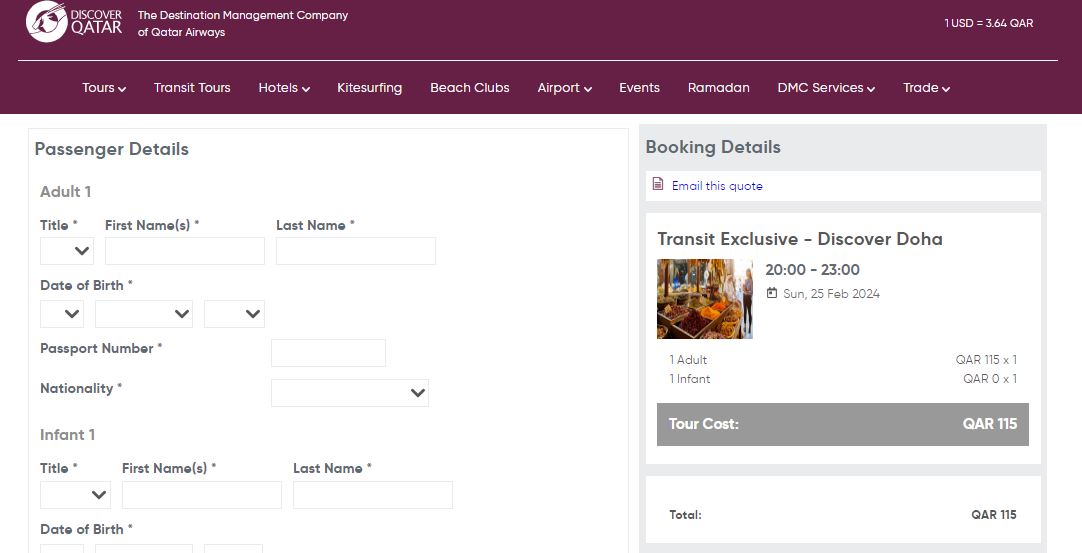The width and height of the screenshot is (1082, 553).
Task: Select Infant 1 Title dropdown
Action: (x=75, y=494)
